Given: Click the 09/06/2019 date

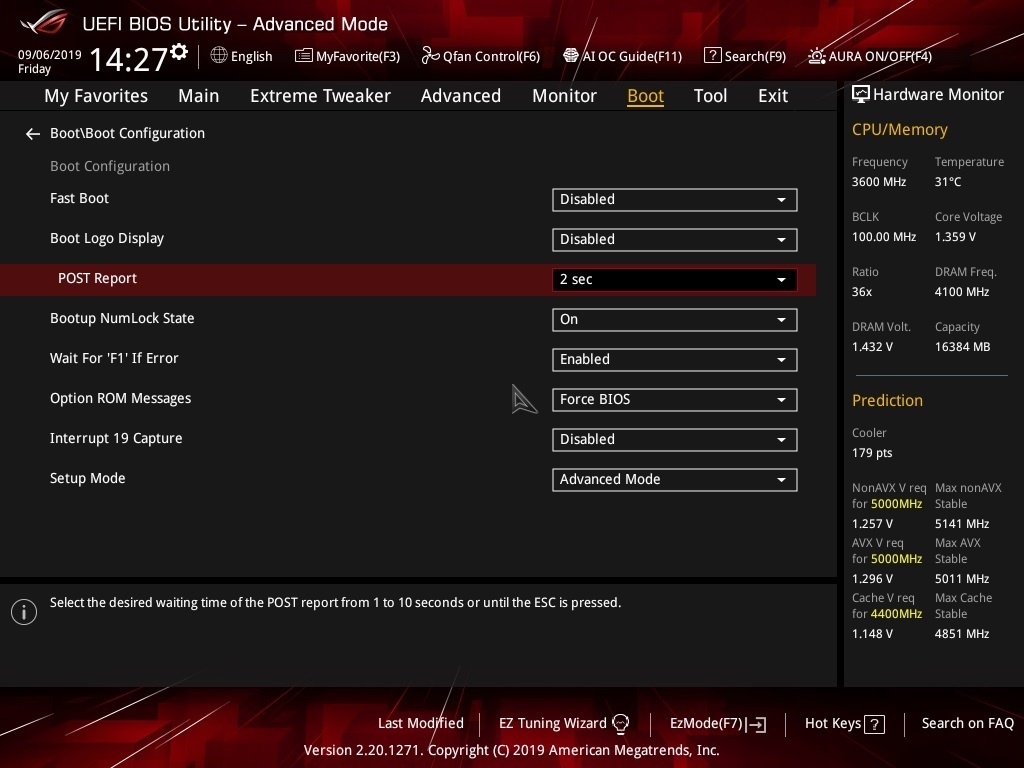Looking at the screenshot, I should click(x=50, y=54).
